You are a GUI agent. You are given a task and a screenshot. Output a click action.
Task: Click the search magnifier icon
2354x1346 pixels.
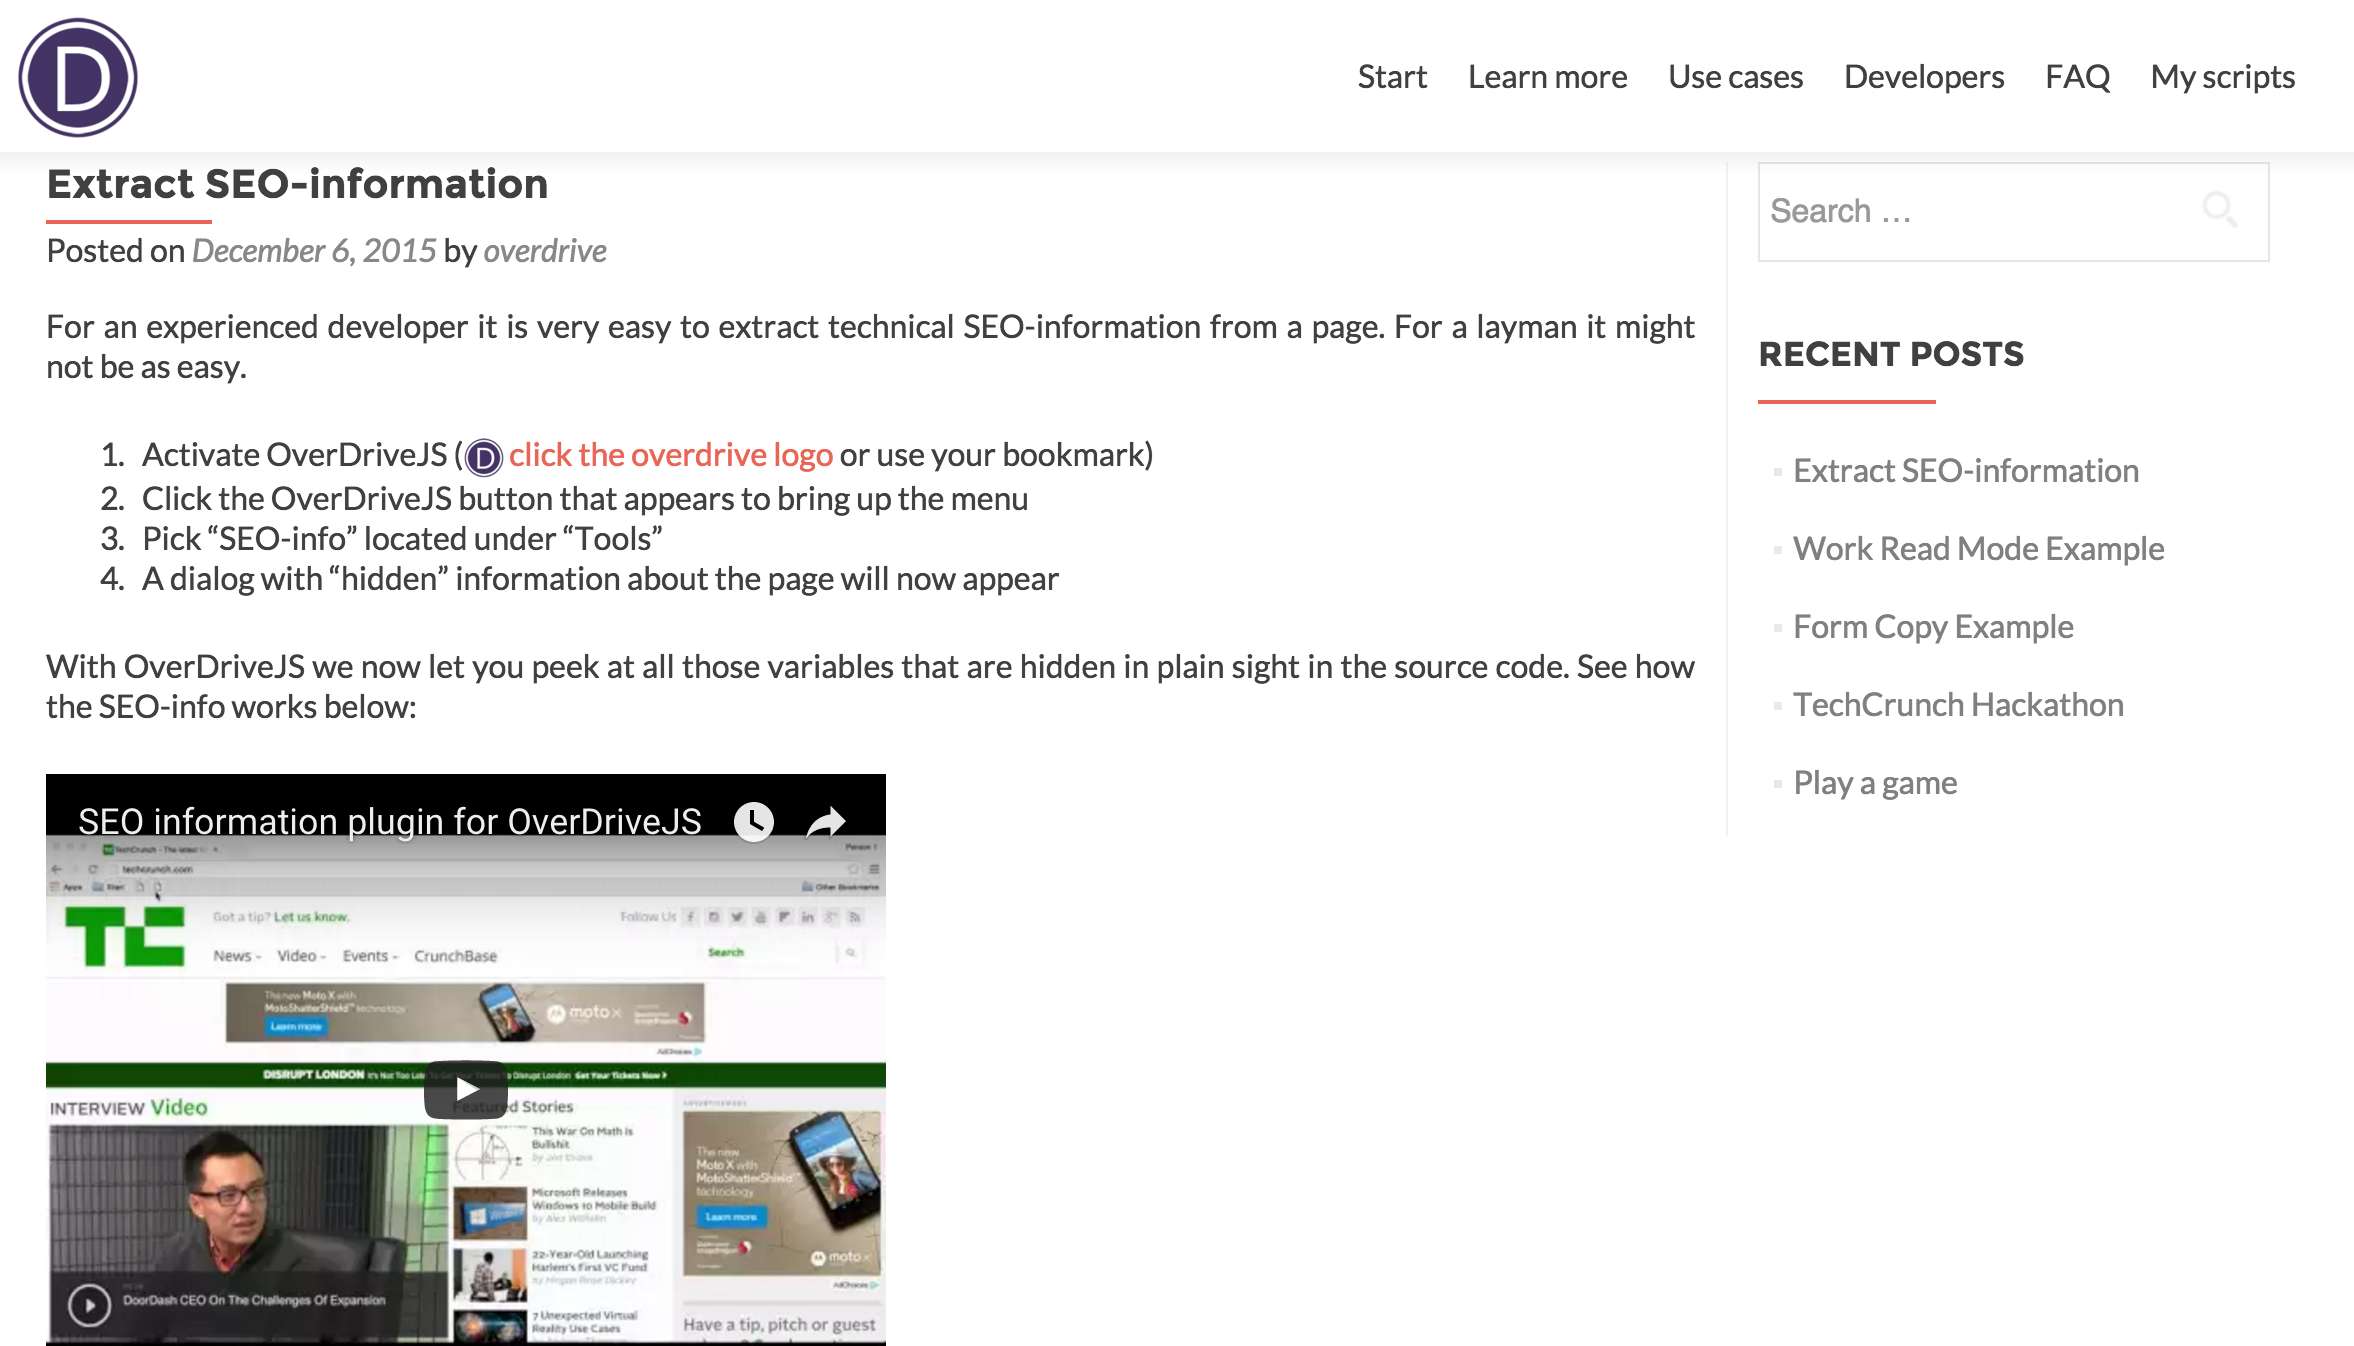point(2219,210)
